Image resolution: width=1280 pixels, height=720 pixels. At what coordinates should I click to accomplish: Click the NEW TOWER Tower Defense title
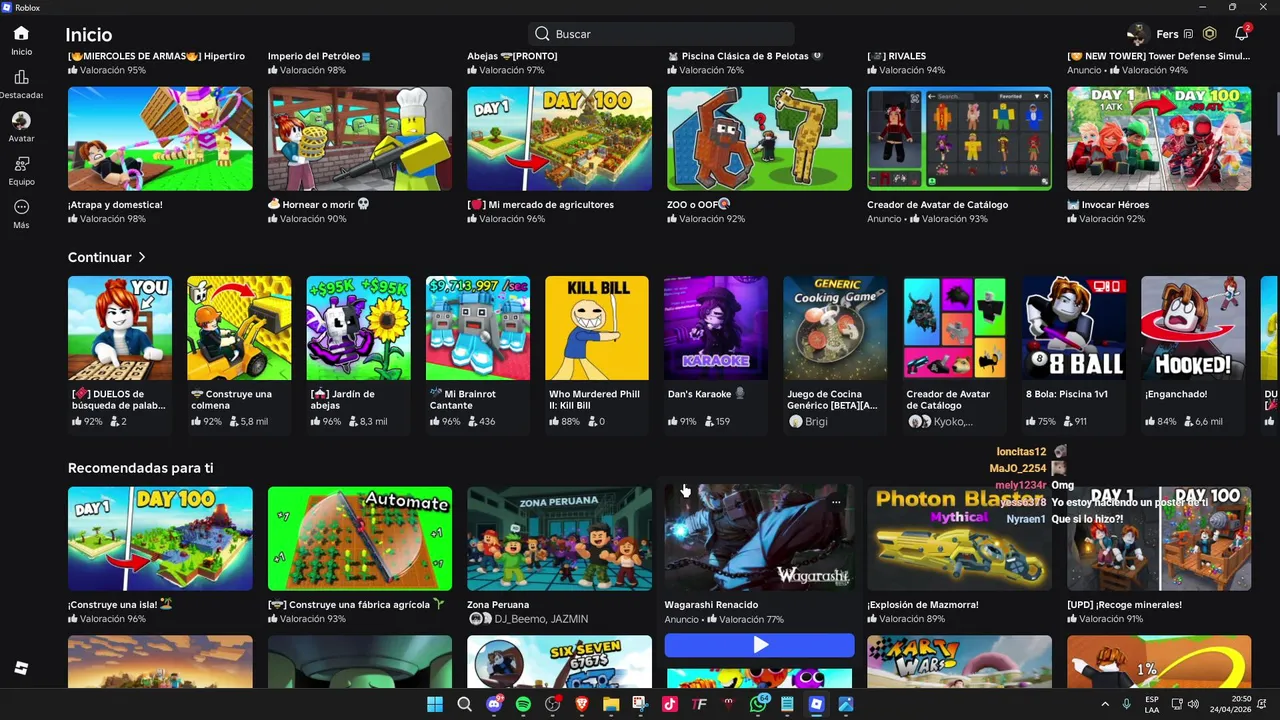coord(1159,56)
